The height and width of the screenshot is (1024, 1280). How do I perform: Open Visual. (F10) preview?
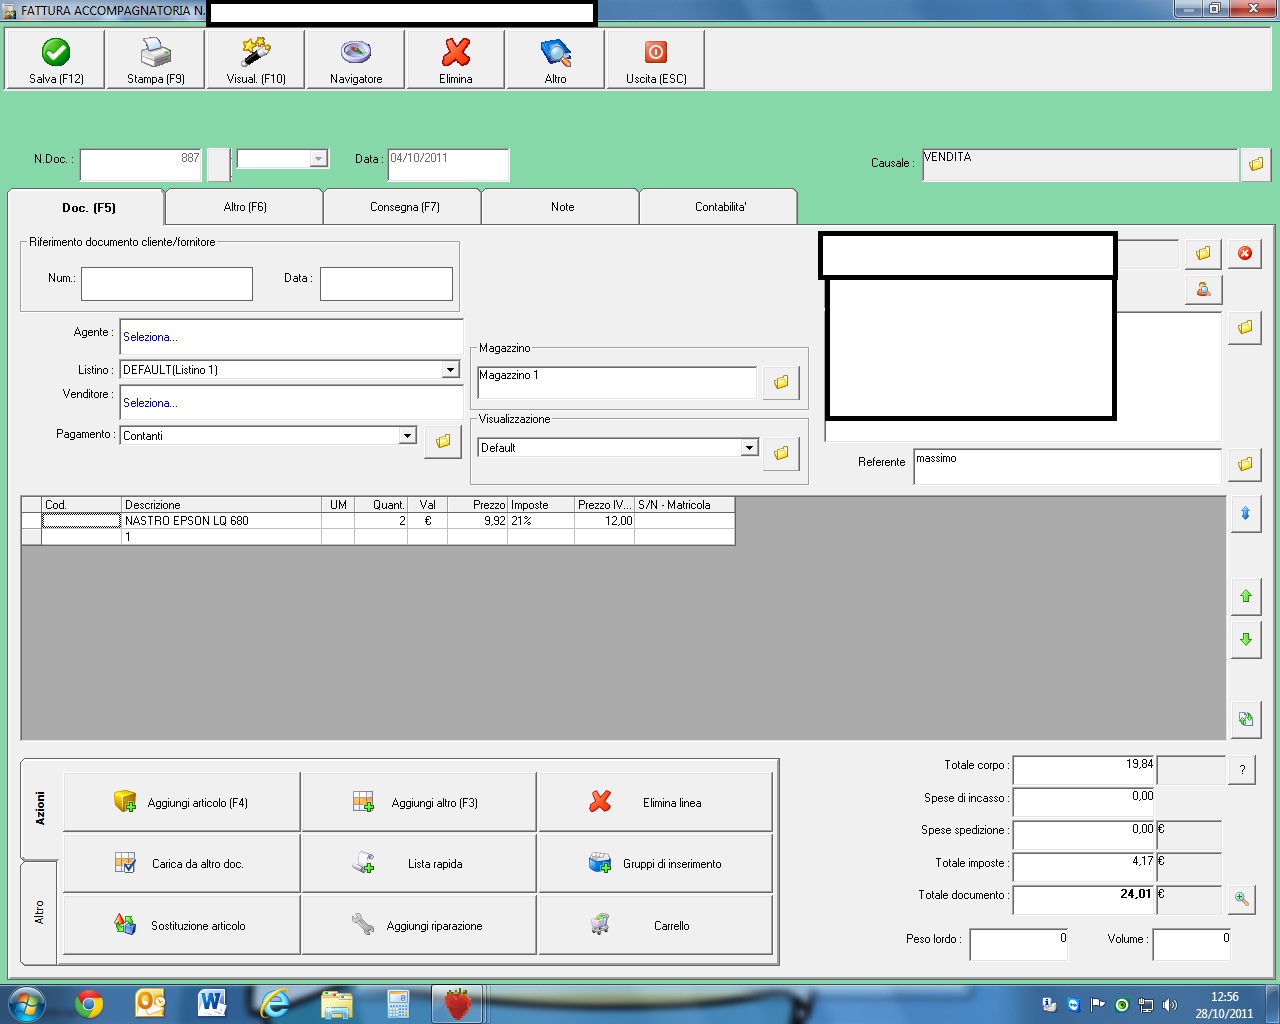256,60
